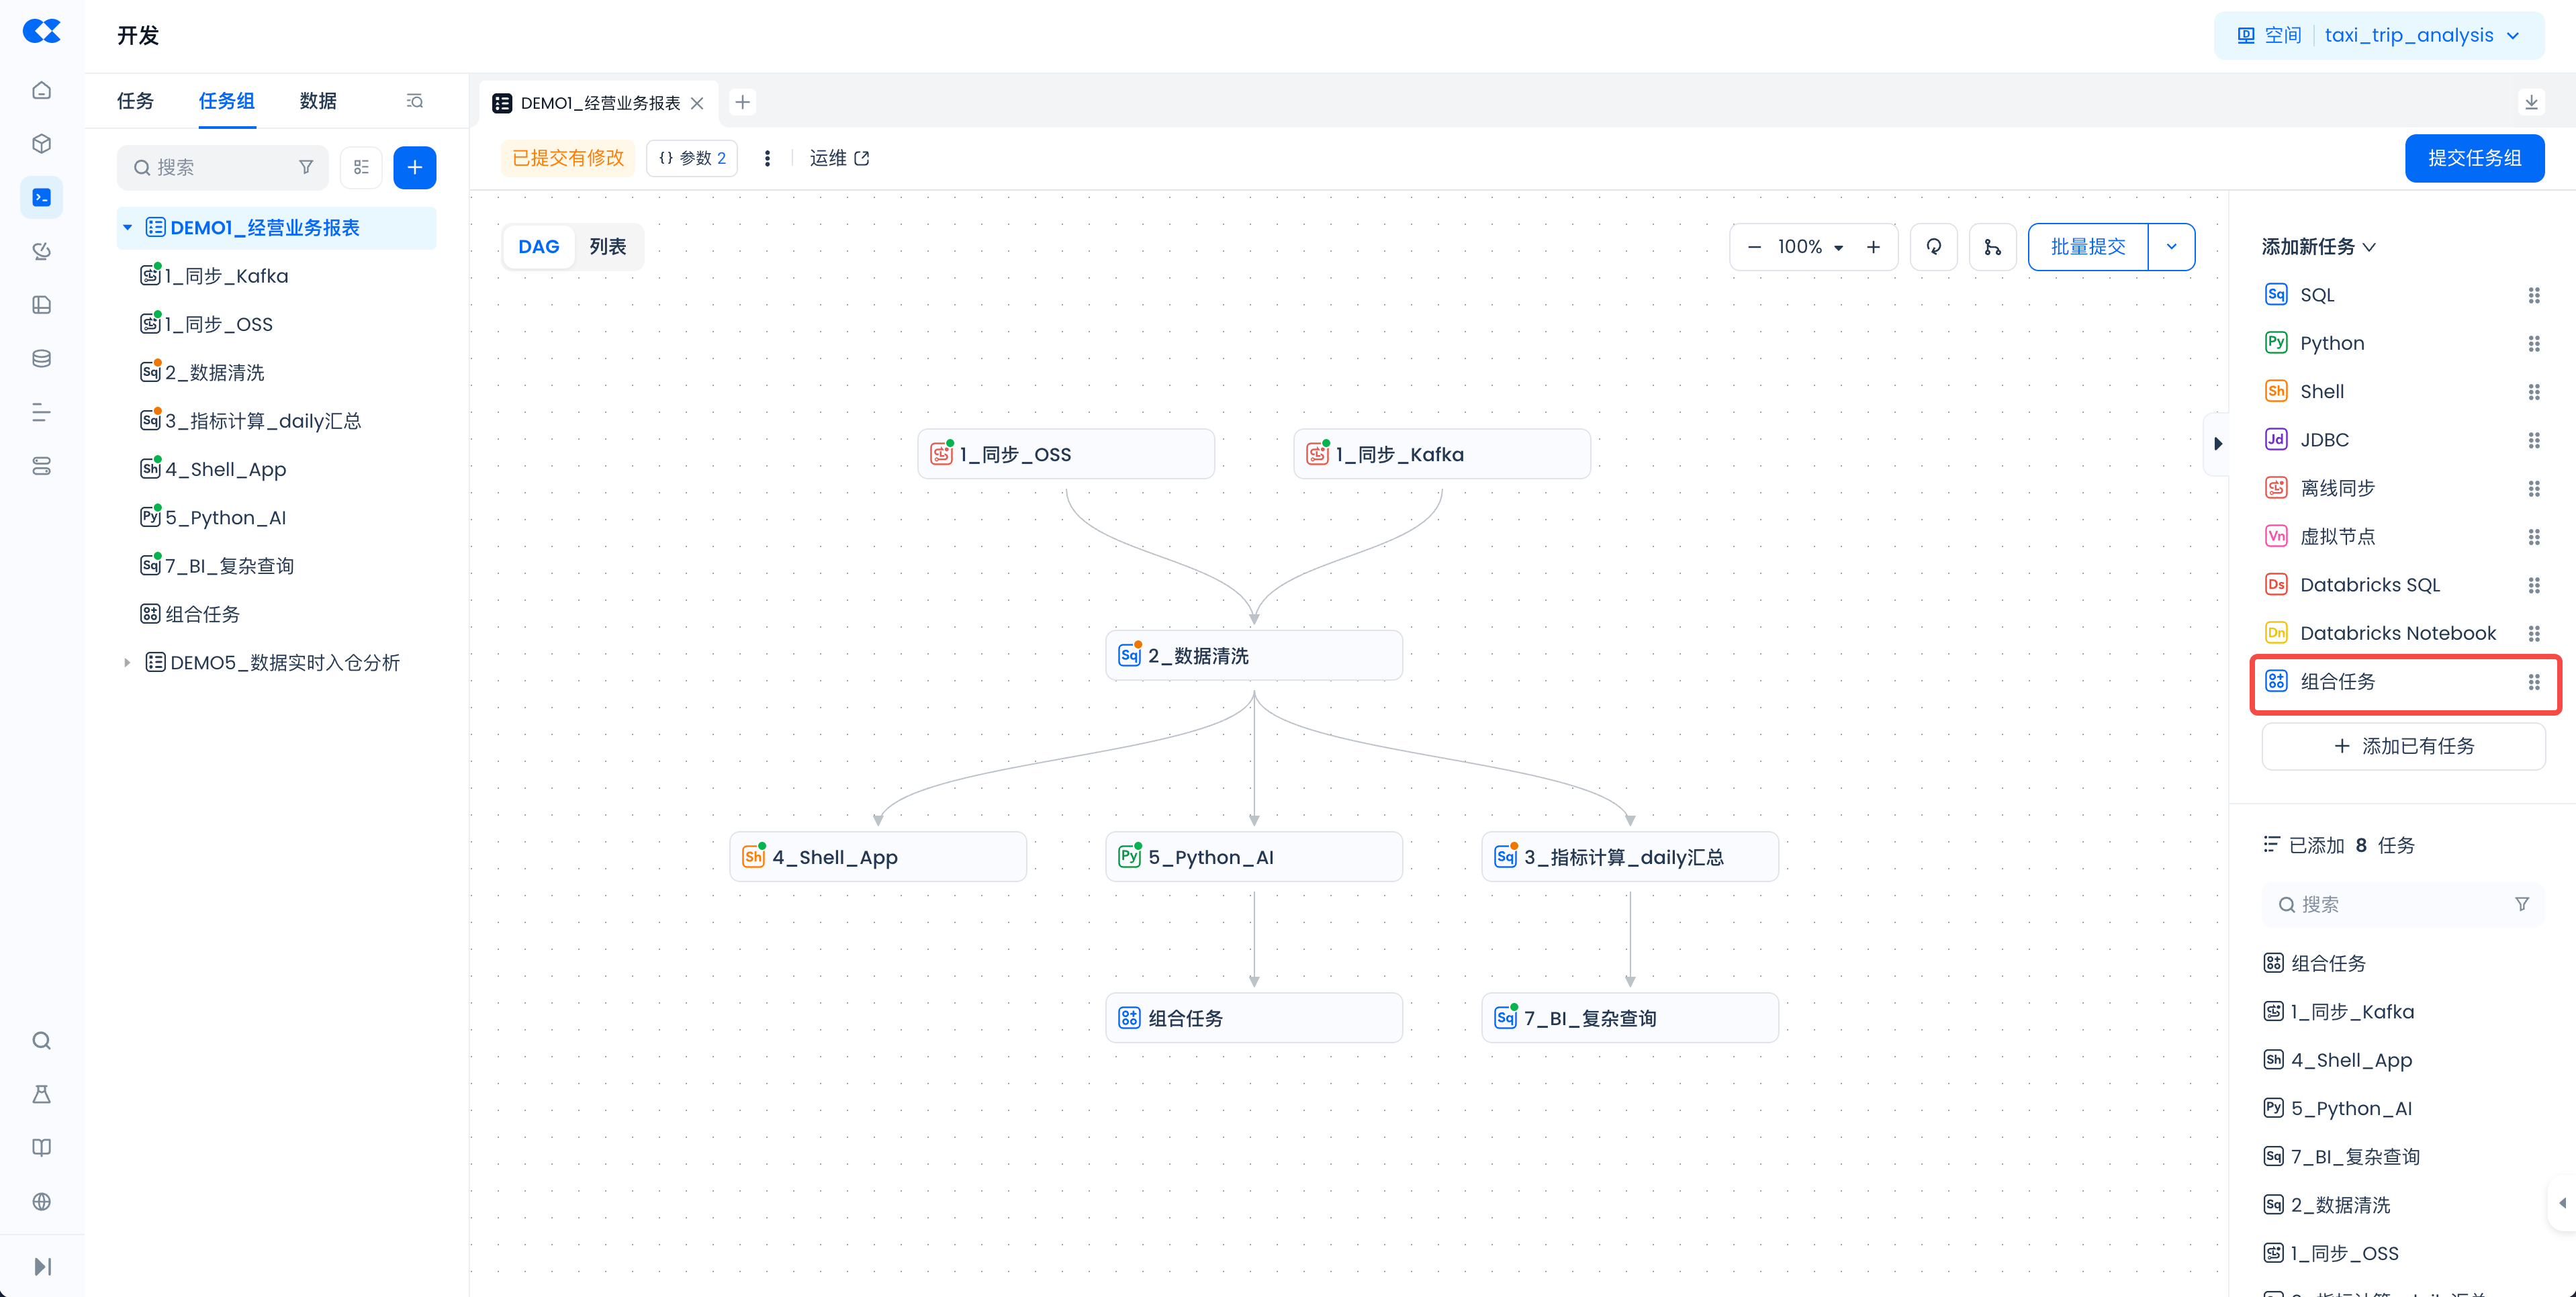
Task: Open the three-dot more options menu
Action: click(767, 158)
